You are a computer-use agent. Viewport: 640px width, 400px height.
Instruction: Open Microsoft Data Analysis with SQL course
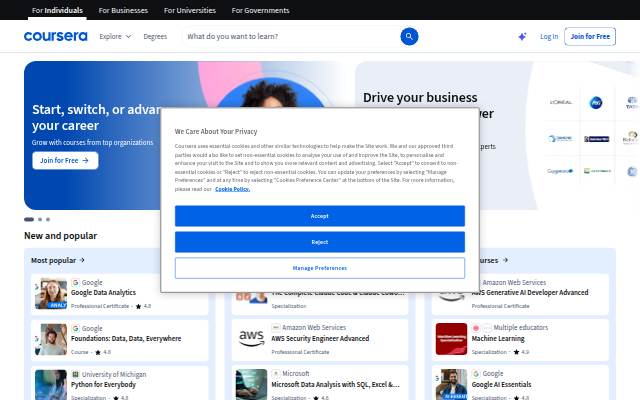point(335,384)
